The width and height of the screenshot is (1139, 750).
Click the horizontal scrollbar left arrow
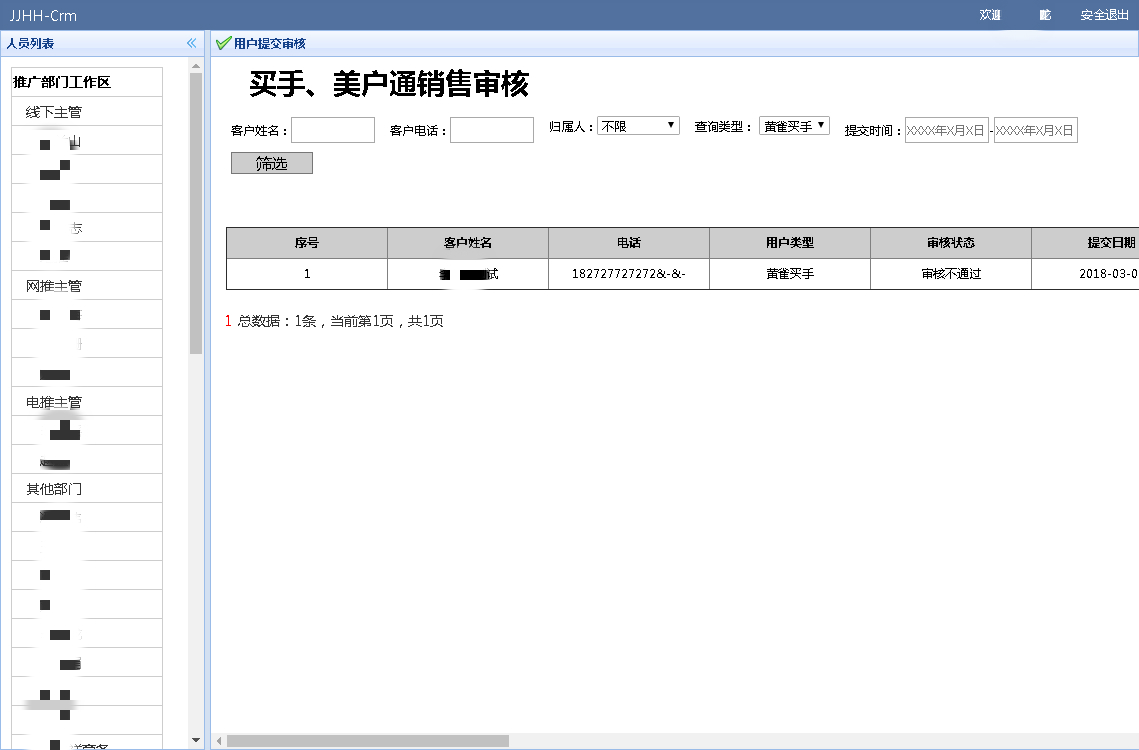[219, 741]
